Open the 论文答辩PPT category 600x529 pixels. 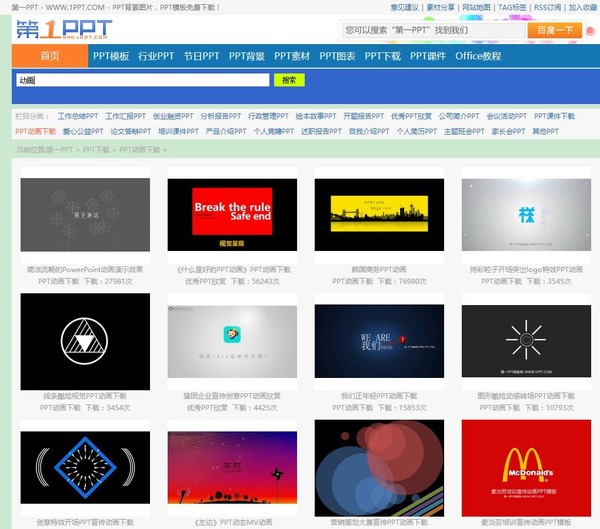(131, 131)
